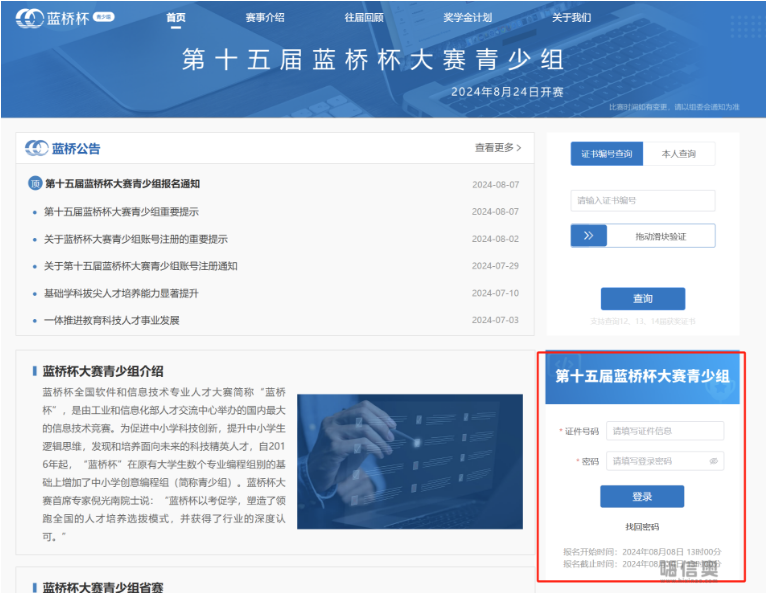Click the 2024-07-03 date text
The width and height of the screenshot is (769, 604).
point(495,320)
